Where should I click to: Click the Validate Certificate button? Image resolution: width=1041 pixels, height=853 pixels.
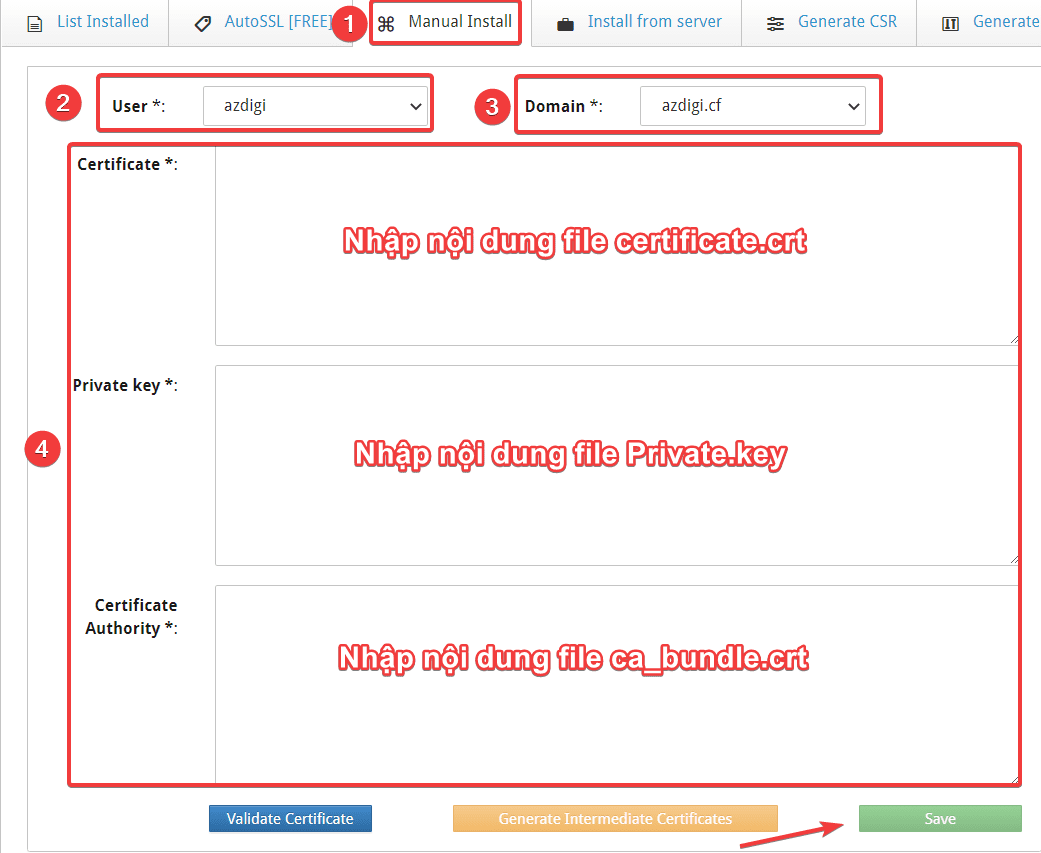(290, 818)
